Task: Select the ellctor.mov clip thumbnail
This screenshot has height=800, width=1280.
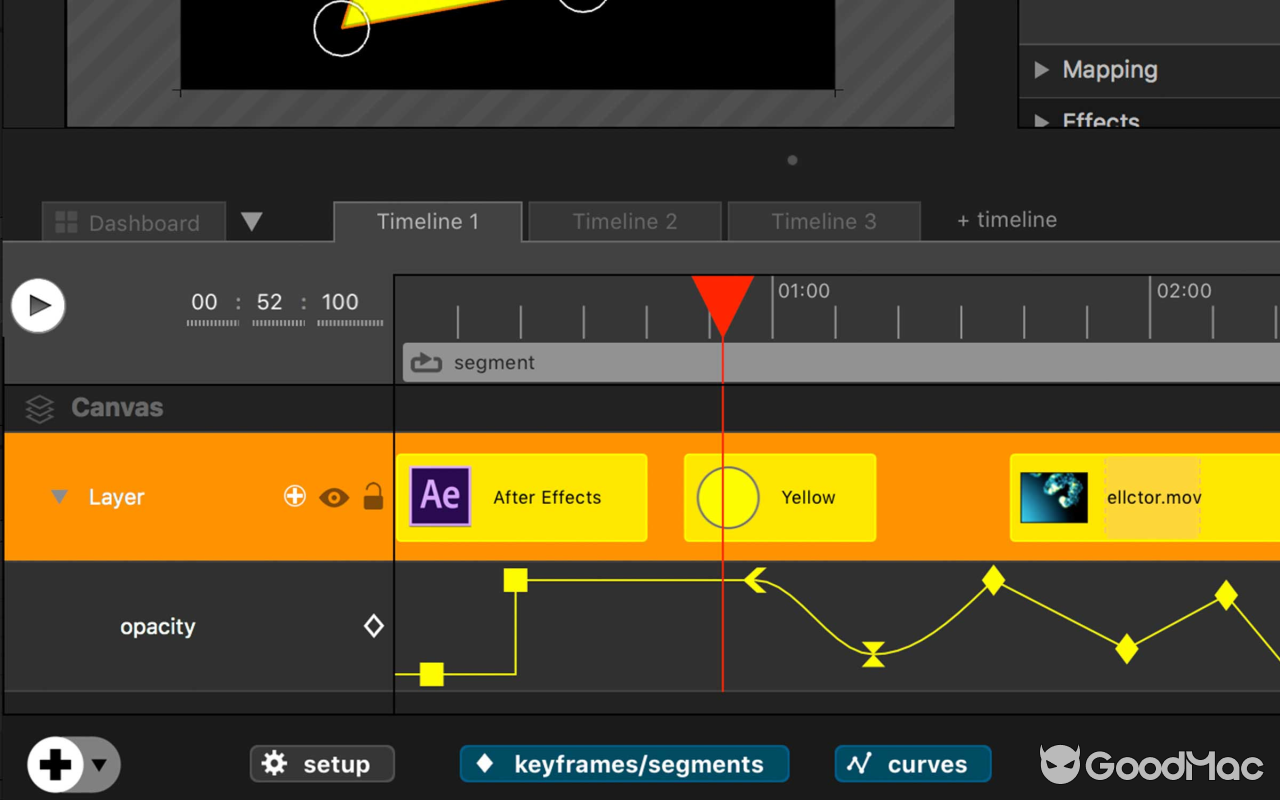Action: click(1053, 498)
